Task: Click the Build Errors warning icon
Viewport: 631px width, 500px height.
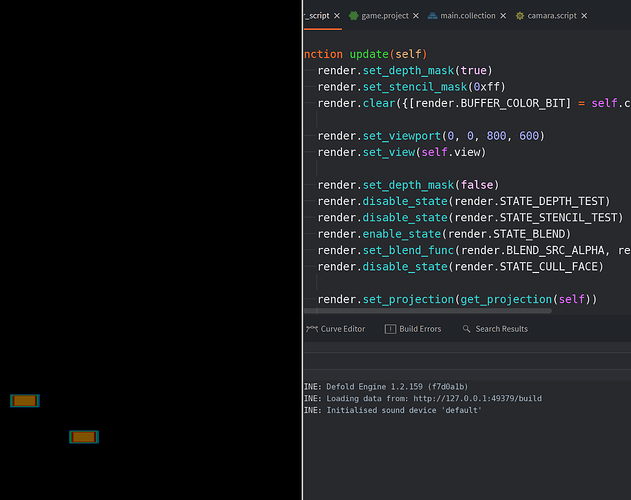Action: pyautogui.click(x=390, y=329)
